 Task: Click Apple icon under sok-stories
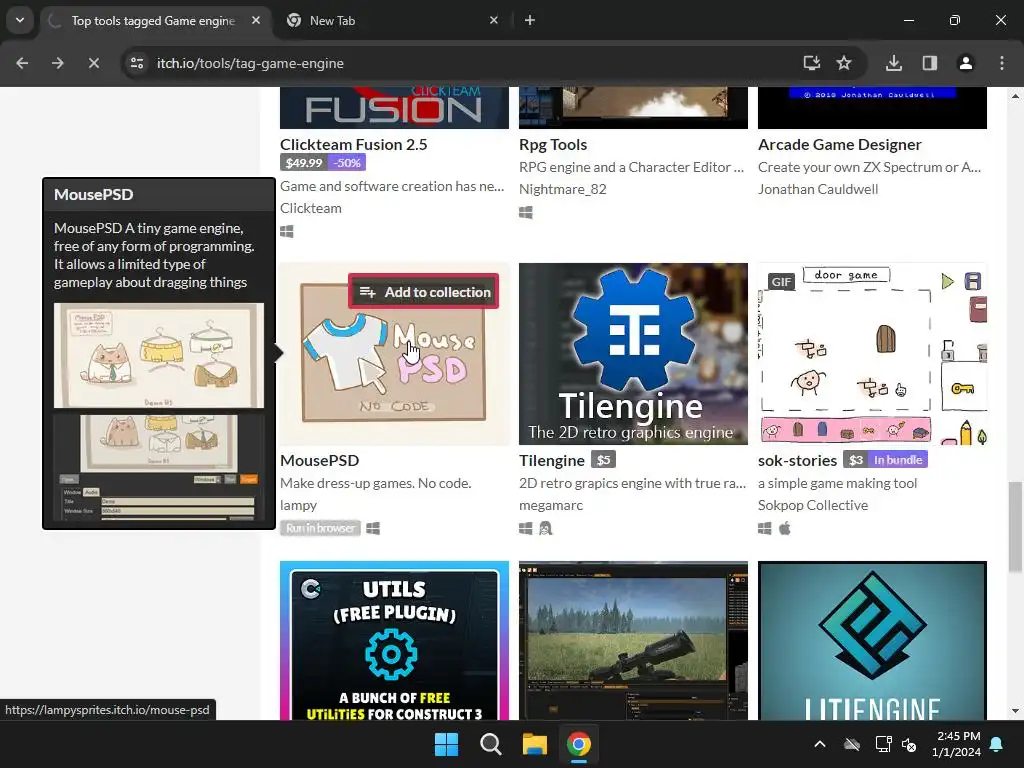(785, 528)
